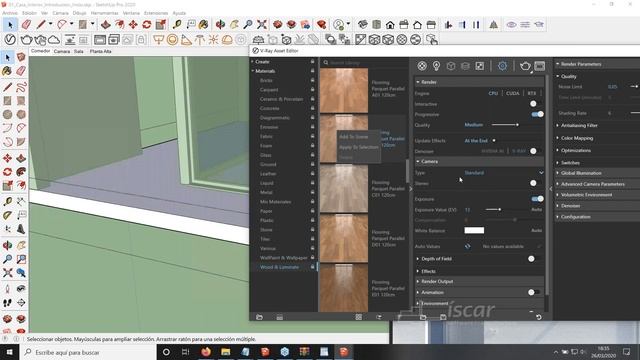Click the Zoom Extents tool in top toolbar

(x=262, y=24)
